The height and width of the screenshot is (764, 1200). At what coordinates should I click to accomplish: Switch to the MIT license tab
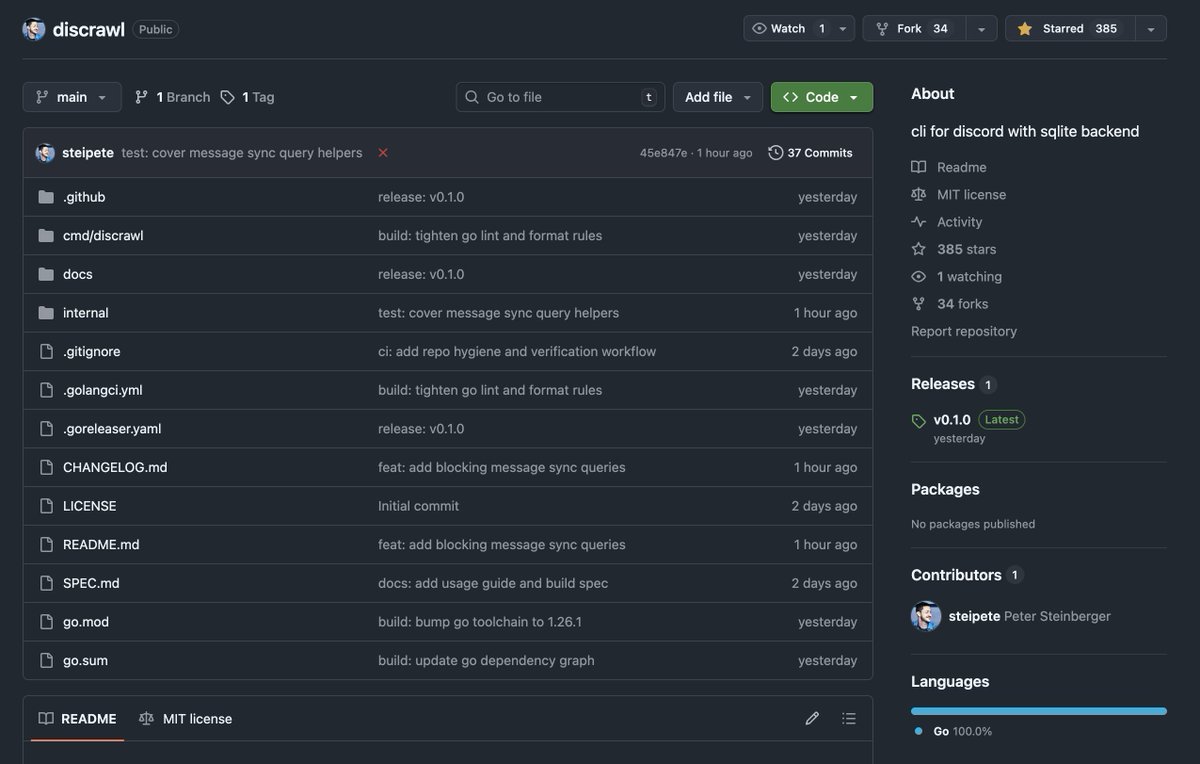coord(186,719)
